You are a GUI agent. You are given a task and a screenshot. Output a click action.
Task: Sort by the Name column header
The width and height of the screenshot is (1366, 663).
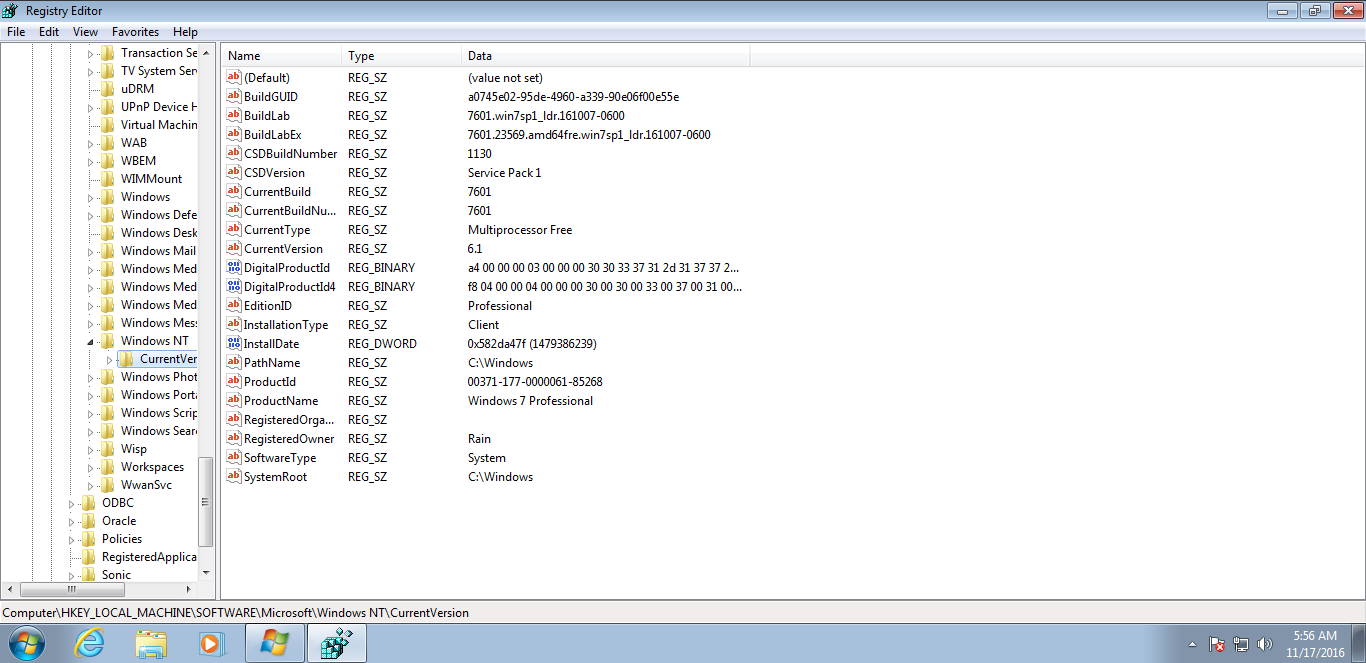[282, 56]
